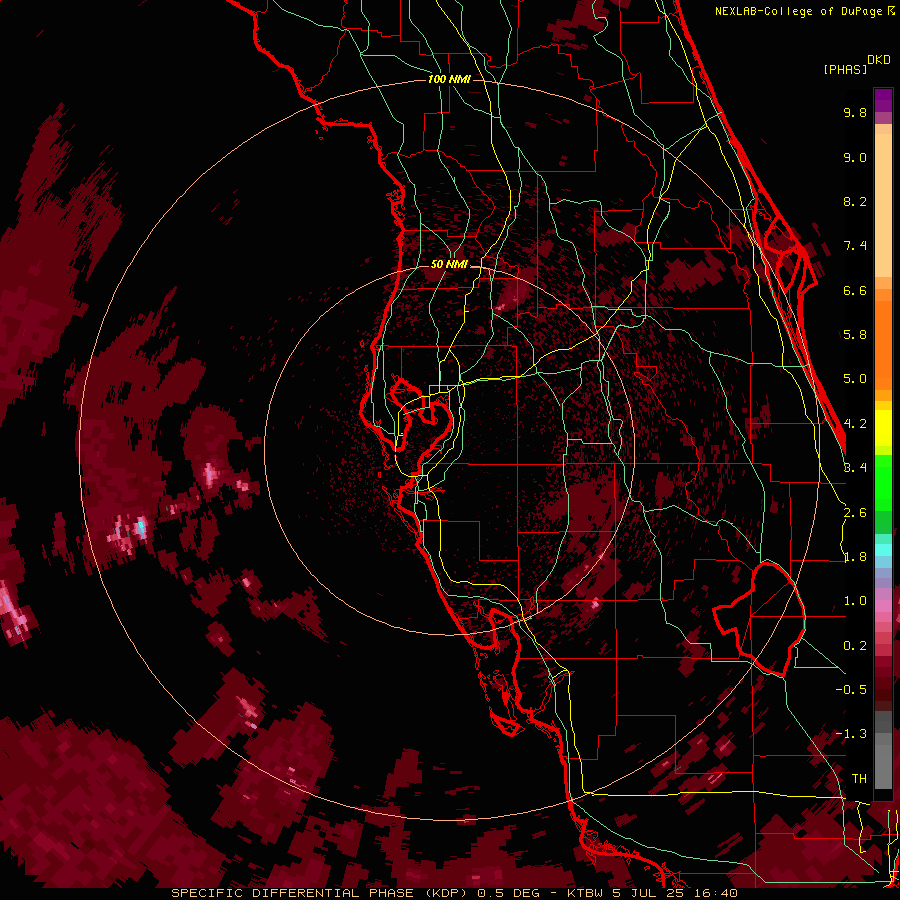
Task: Click the "100 NMI" range ring label
Action: pyautogui.click(x=449, y=79)
